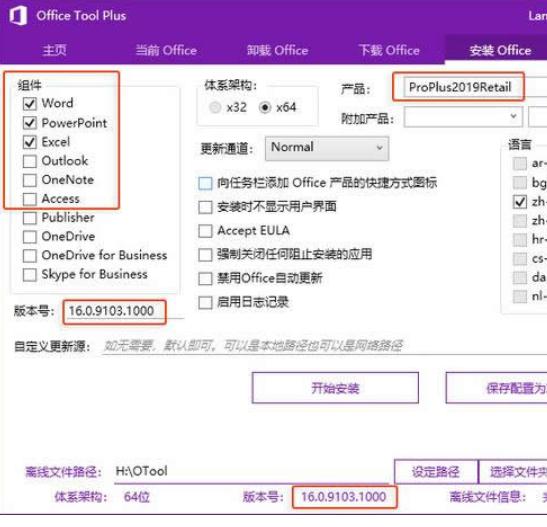The width and height of the screenshot is (547, 527).
Task: Tick the Accept EULA checkbox
Action: point(205,231)
